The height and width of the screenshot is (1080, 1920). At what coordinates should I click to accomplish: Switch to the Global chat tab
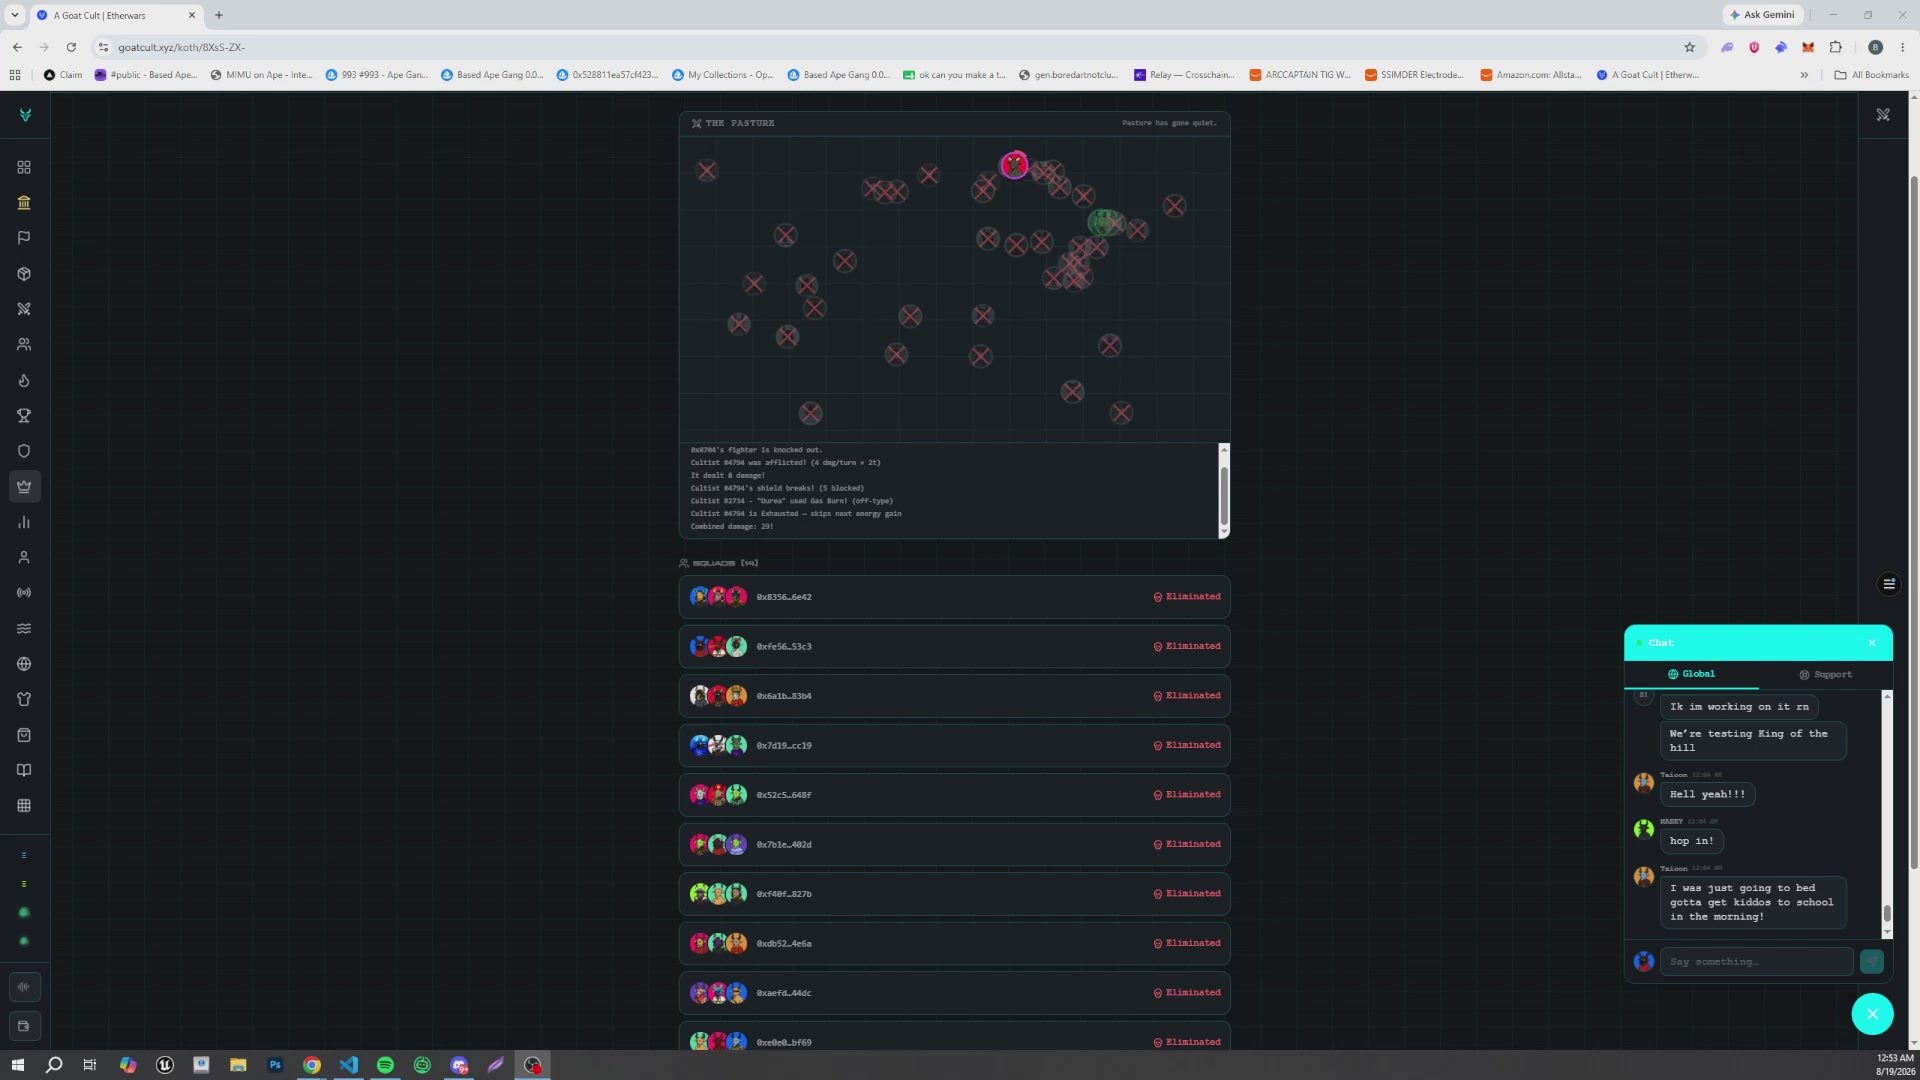tap(1691, 674)
